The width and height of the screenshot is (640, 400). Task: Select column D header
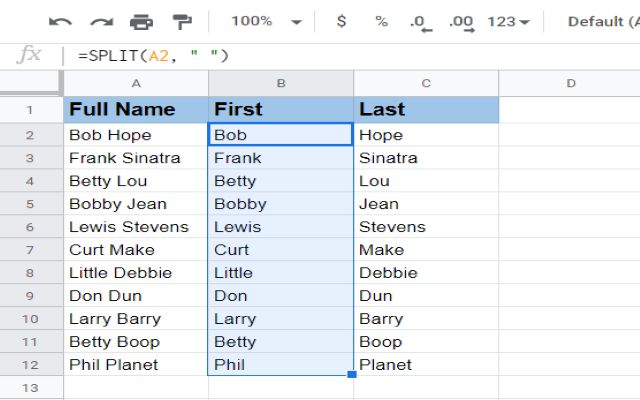point(570,83)
